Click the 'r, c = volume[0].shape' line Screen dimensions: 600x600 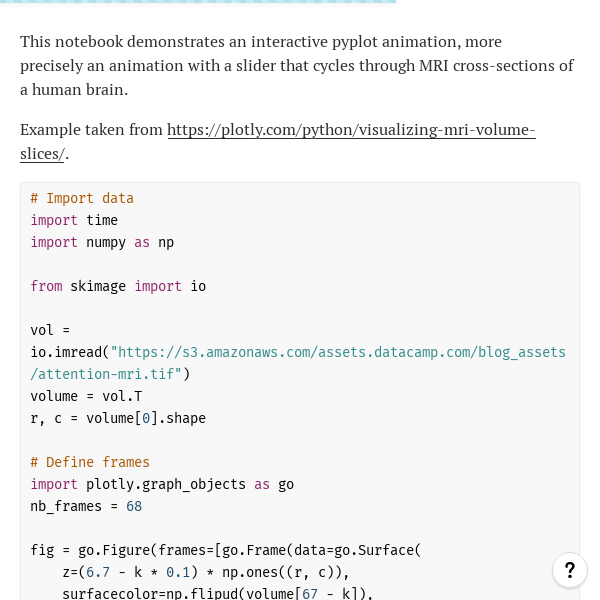pyautogui.click(x=118, y=418)
